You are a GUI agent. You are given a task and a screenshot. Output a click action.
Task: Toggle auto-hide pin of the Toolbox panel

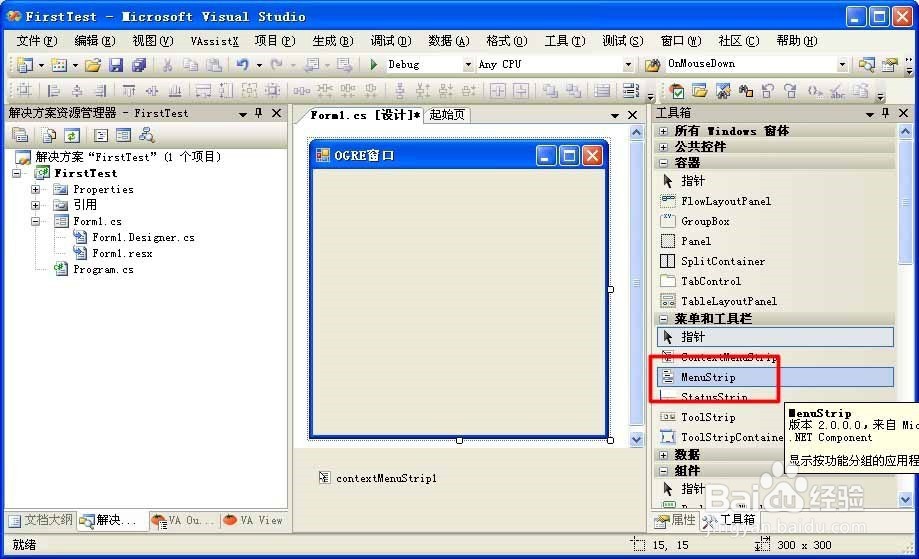pos(886,113)
